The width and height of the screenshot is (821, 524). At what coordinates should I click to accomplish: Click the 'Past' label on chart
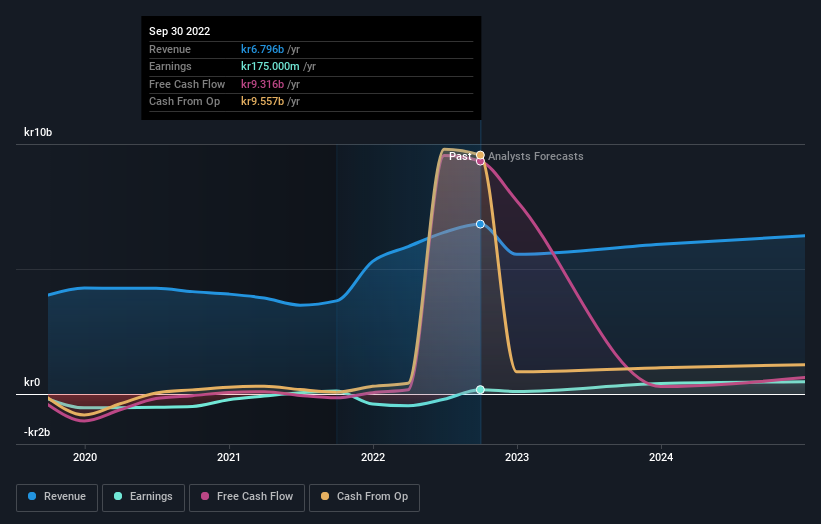(460, 156)
